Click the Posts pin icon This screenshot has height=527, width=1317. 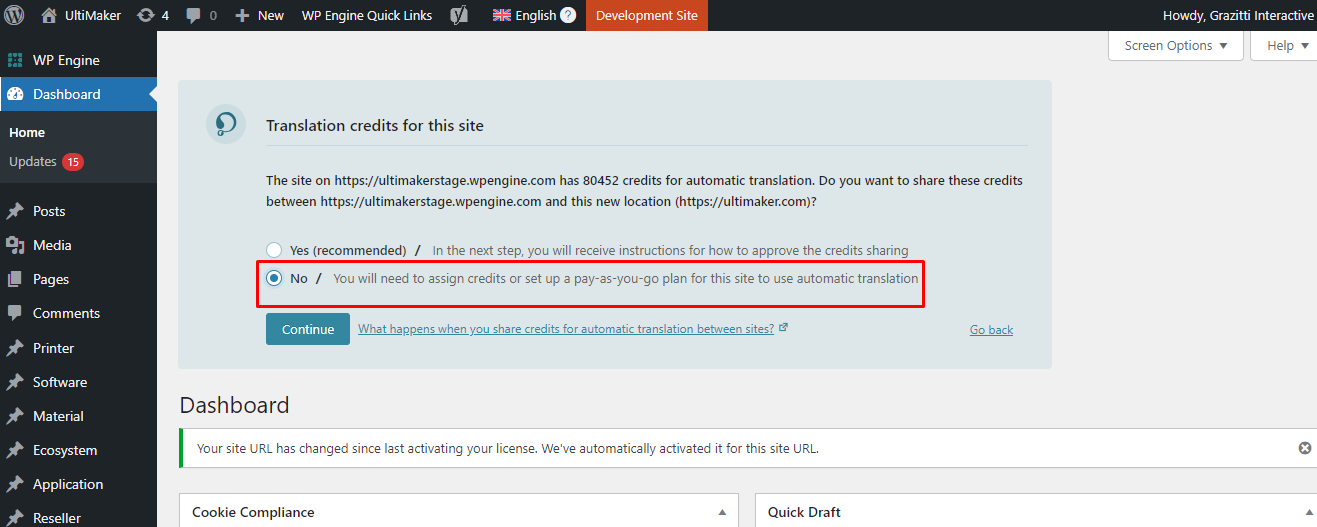pyautogui.click(x=15, y=211)
